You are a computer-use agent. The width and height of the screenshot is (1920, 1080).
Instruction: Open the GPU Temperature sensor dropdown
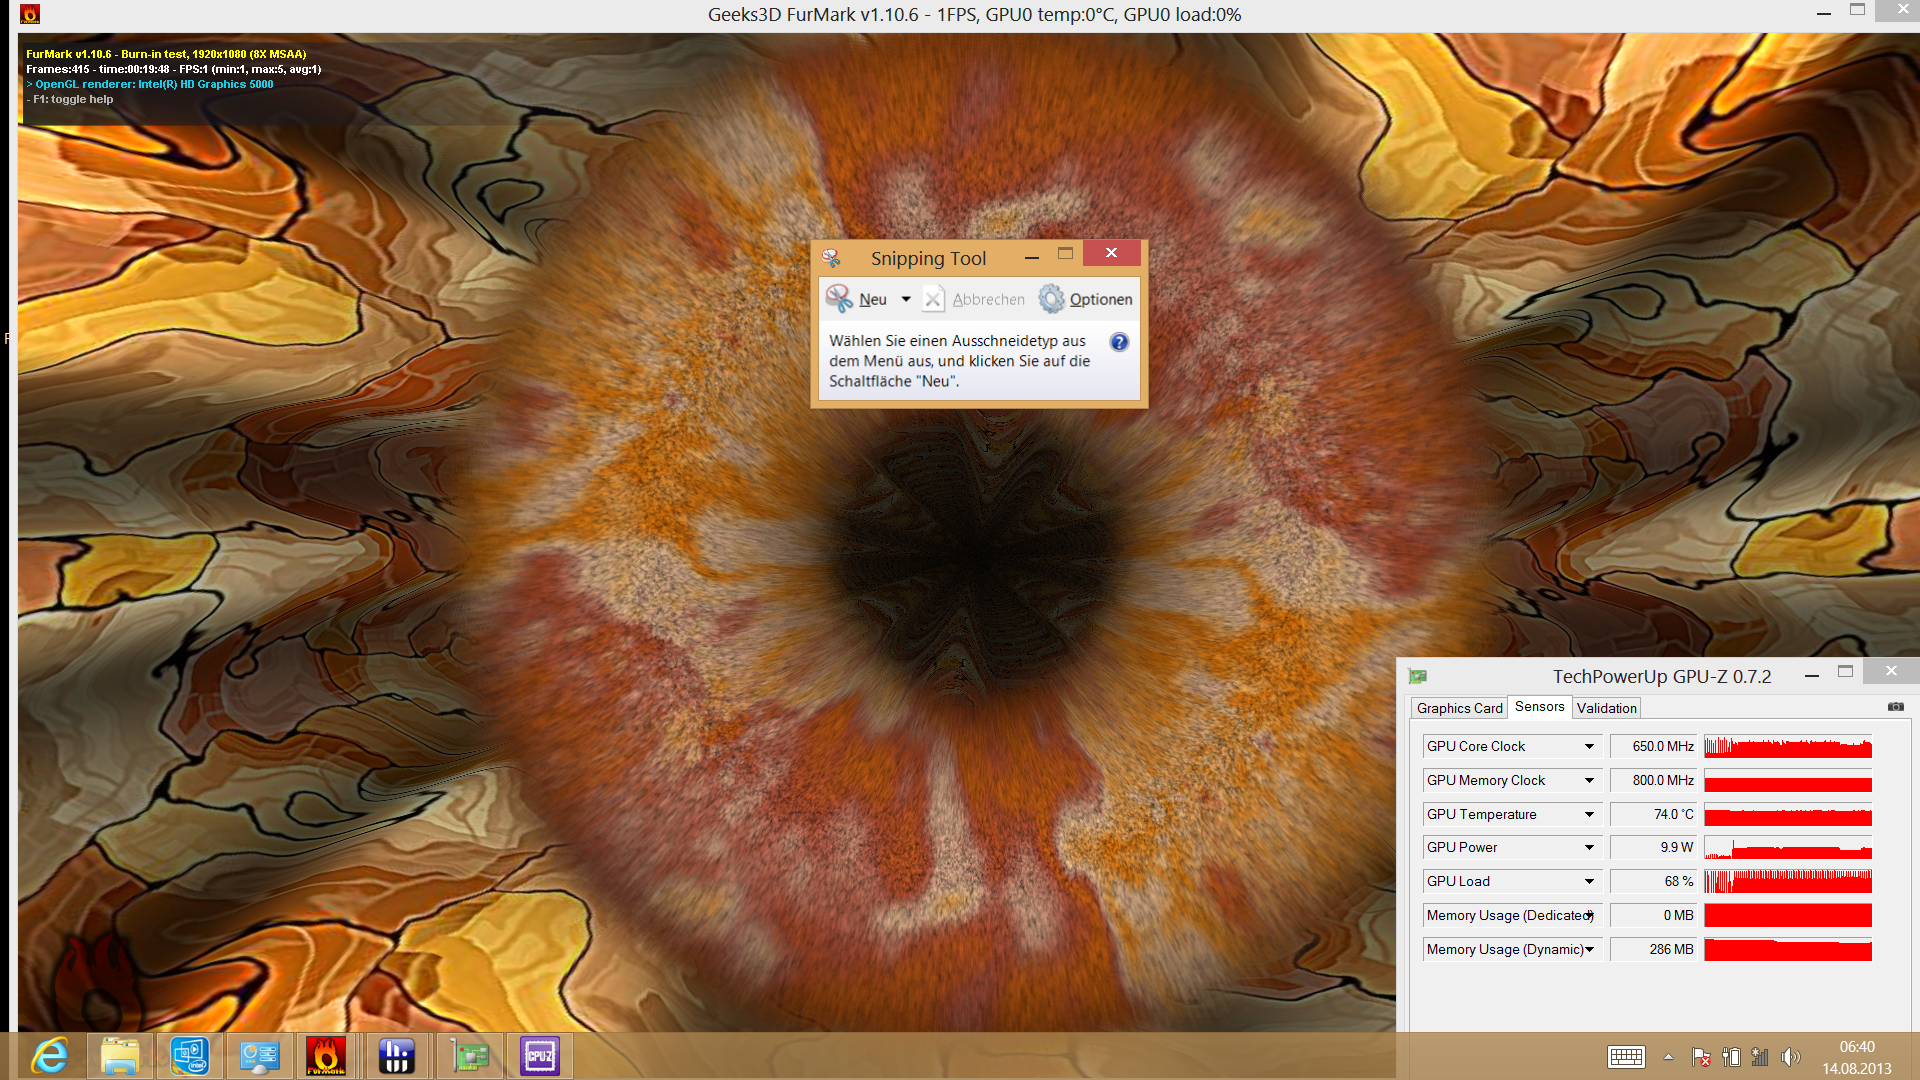point(1589,815)
